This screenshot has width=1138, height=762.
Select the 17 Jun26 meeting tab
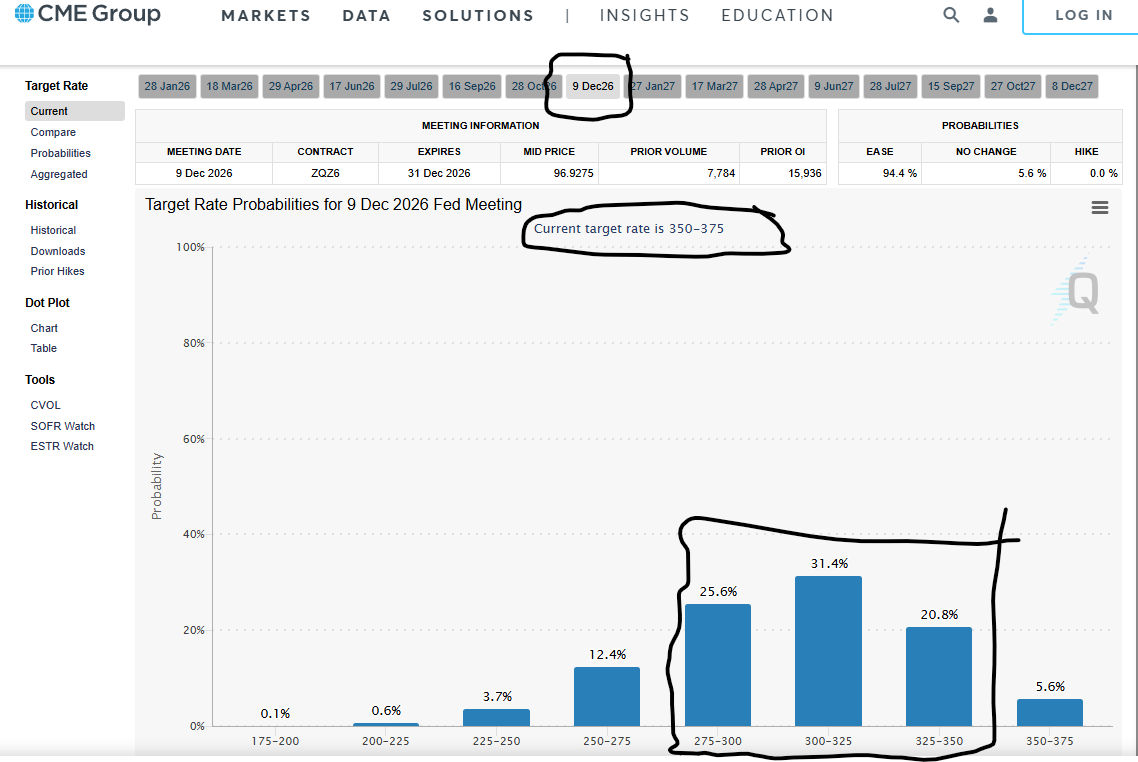pos(352,86)
